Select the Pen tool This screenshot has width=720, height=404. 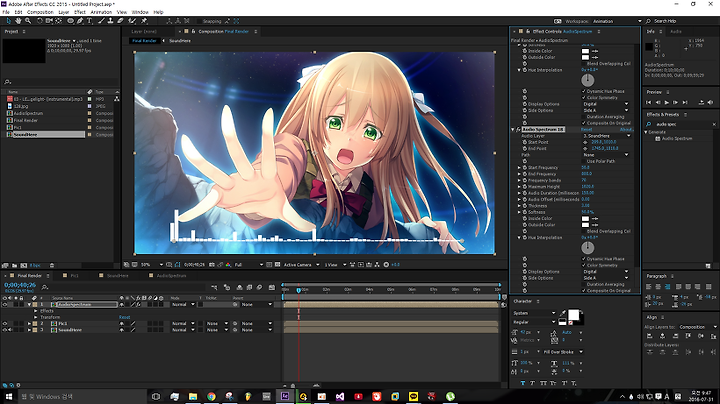(x=80, y=21)
